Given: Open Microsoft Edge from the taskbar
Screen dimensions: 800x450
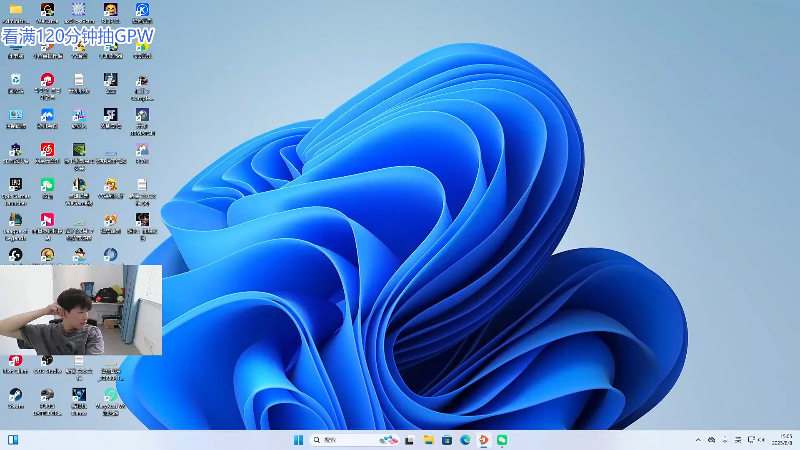Looking at the screenshot, I should tap(465, 440).
